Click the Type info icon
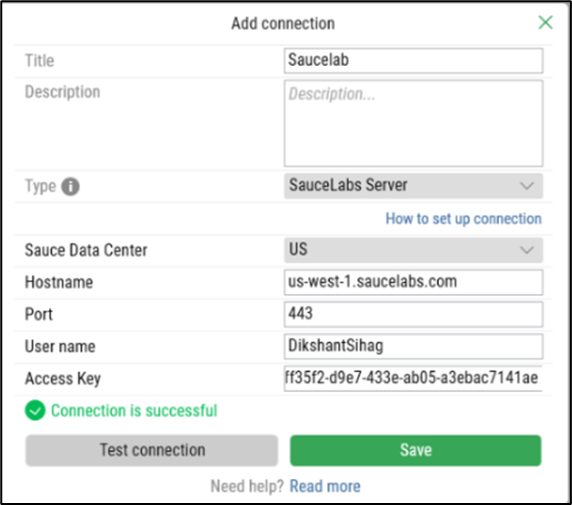The image size is (572, 505). tap(70, 186)
